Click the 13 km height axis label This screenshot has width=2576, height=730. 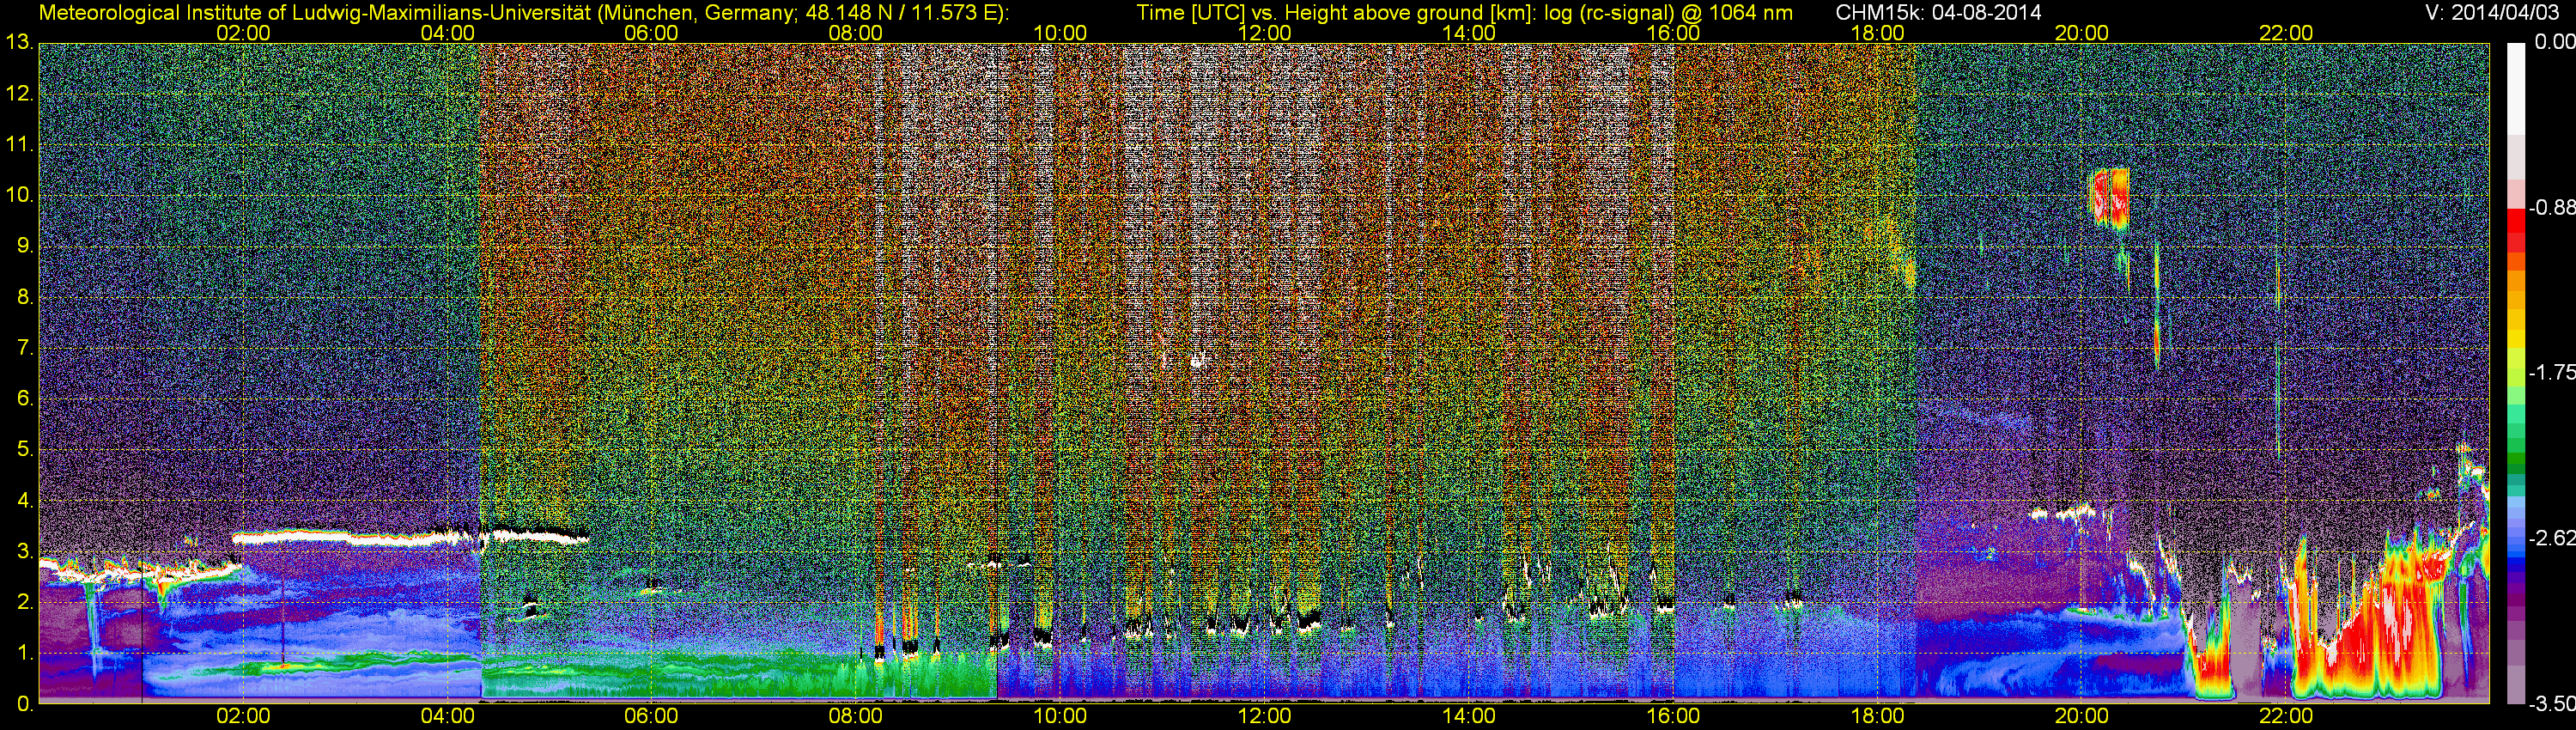[18, 43]
